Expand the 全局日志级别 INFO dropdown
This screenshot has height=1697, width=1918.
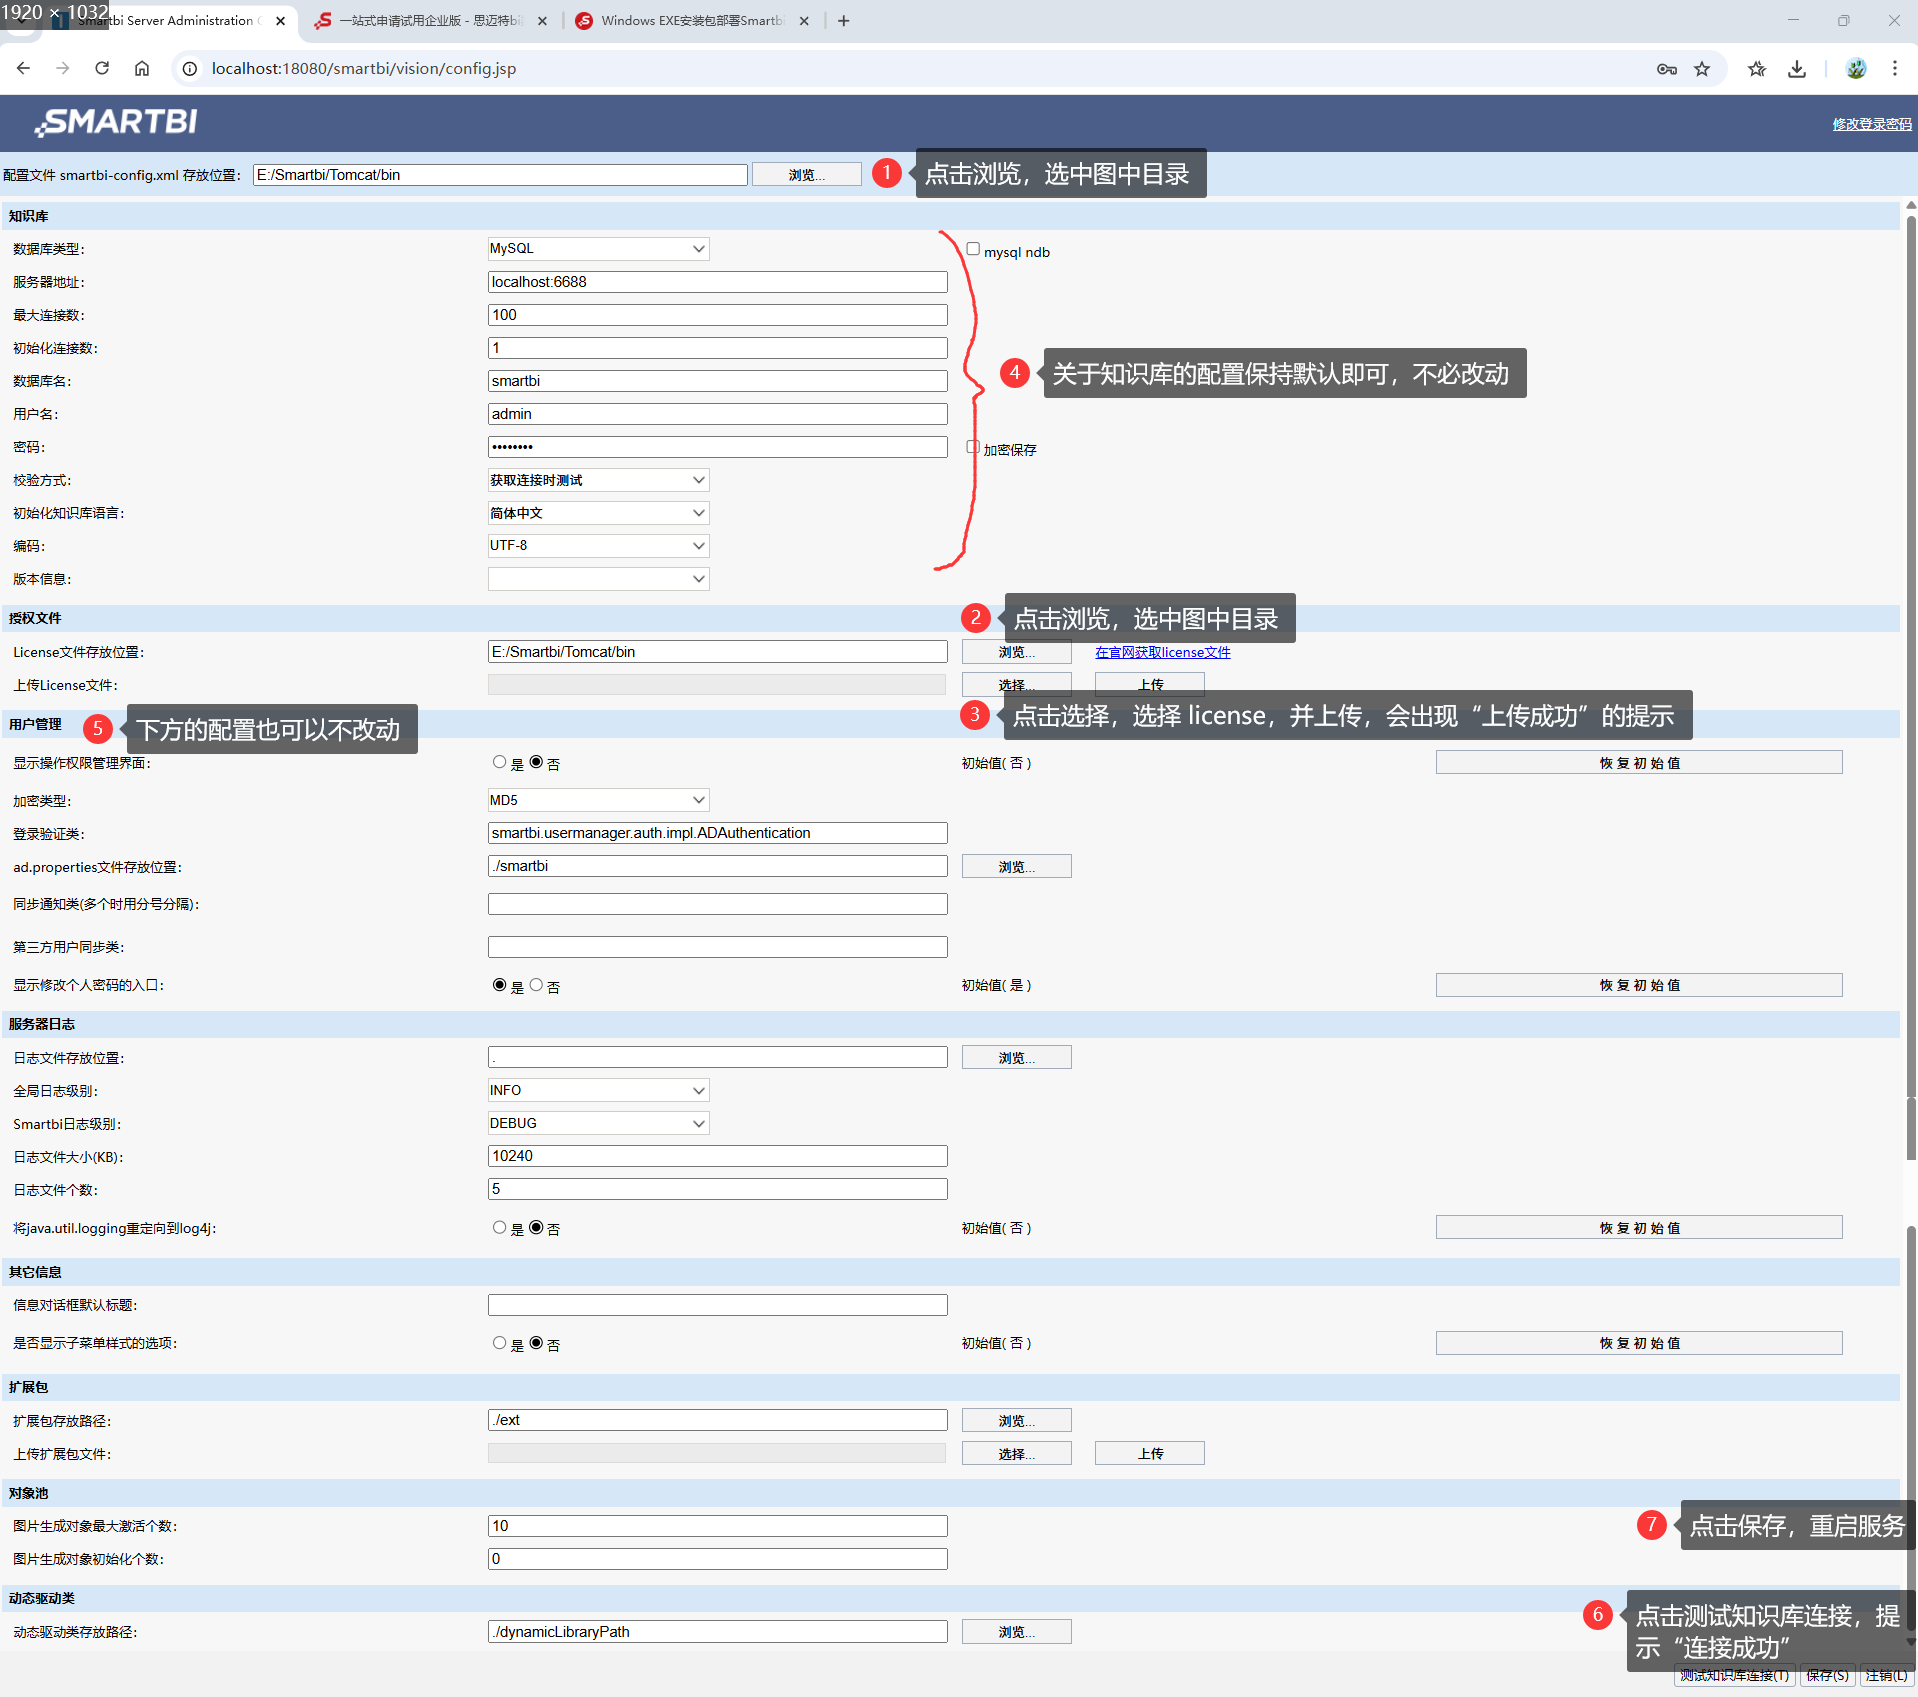(x=598, y=1090)
